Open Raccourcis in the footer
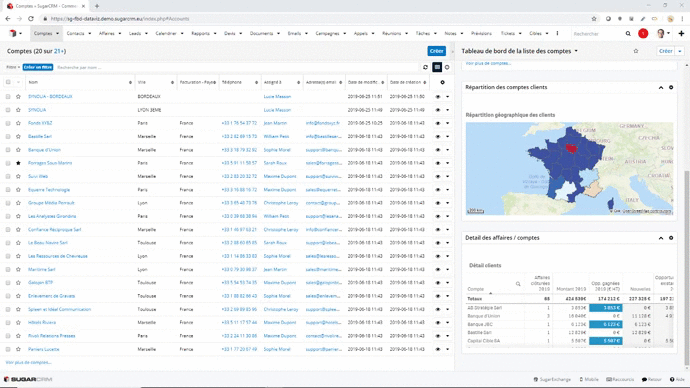Screen dimensions: 690x388 [x=620, y=379]
